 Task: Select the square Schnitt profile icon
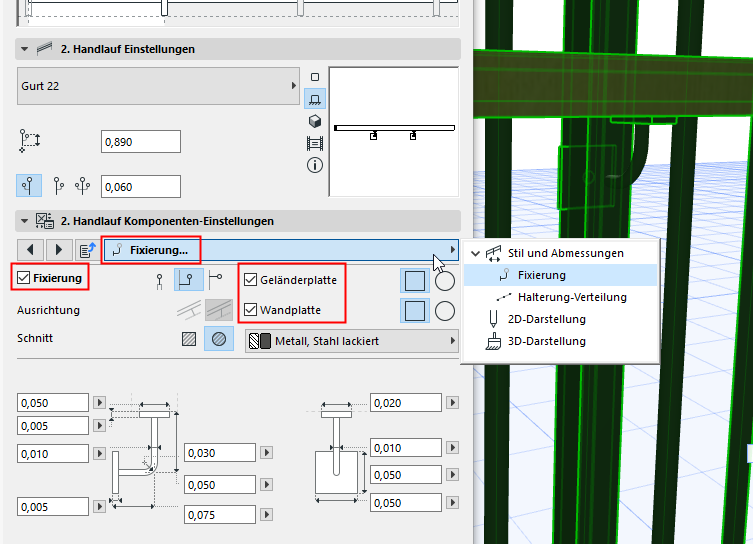[x=189, y=339]
